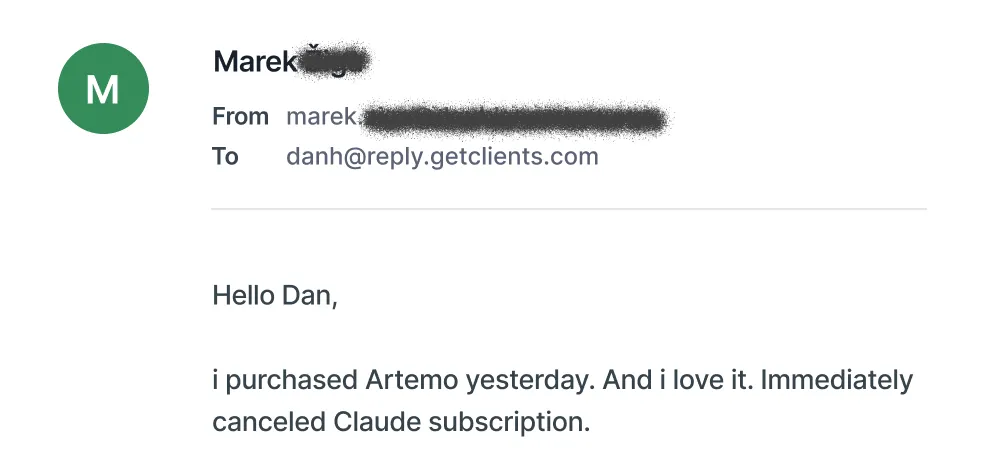The height and width of the screenshot is (467, 984).
Task: Click the word yesterday in message
Action: click(x=520, y=381)
